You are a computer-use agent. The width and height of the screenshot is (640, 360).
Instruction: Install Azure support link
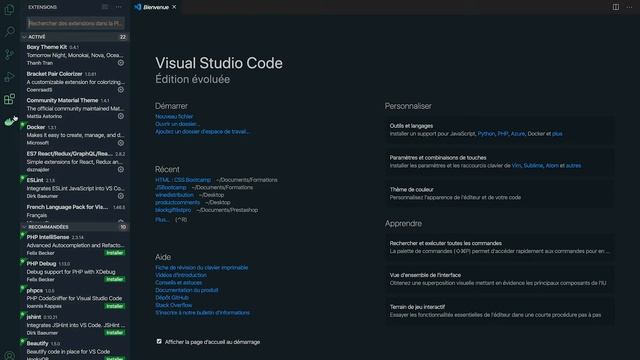pyautogui.click(x=518, y=134)
